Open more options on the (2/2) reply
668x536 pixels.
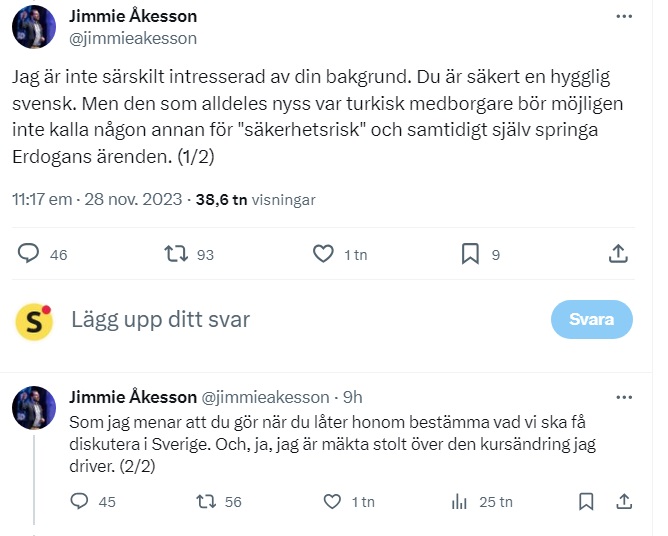pyautogui.click(x=623, y=395)
